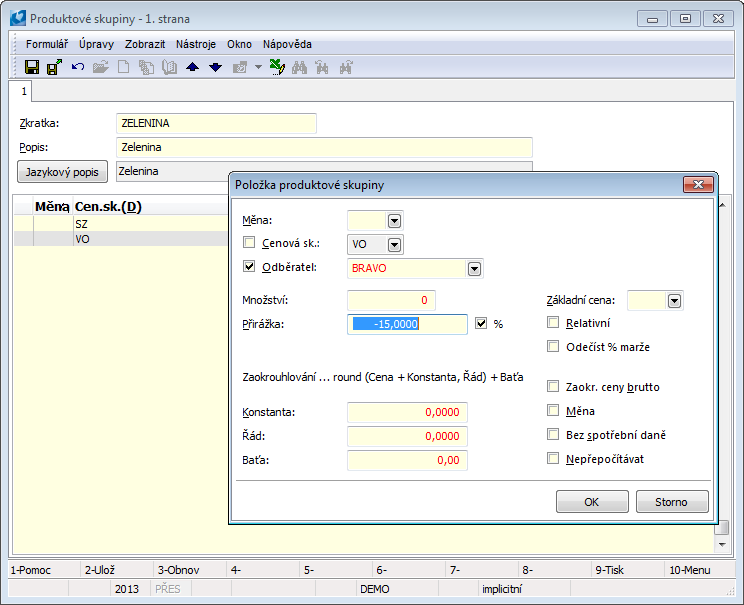The height and width of the screenshot is (605, 744).
Task: Confirm the dialog with OK button
Action: point(592,501)
